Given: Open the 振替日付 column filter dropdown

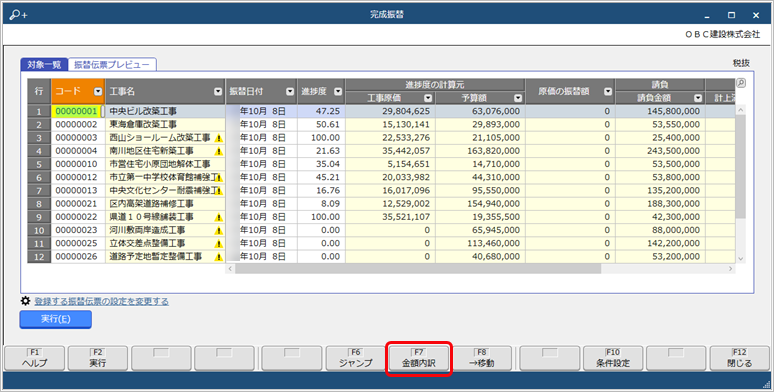Looking at the screenshot, I should [290, 91].
